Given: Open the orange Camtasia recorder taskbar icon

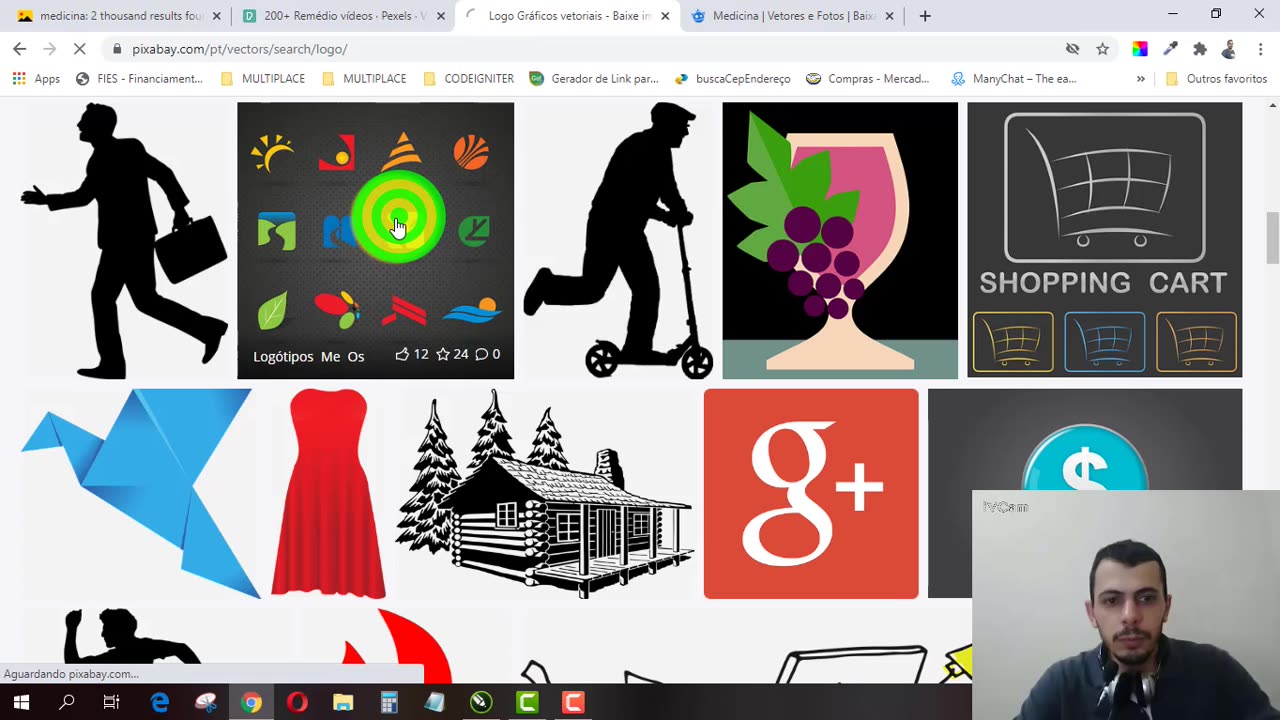Looking at the screenshot, I should click(x=573, y=702).
